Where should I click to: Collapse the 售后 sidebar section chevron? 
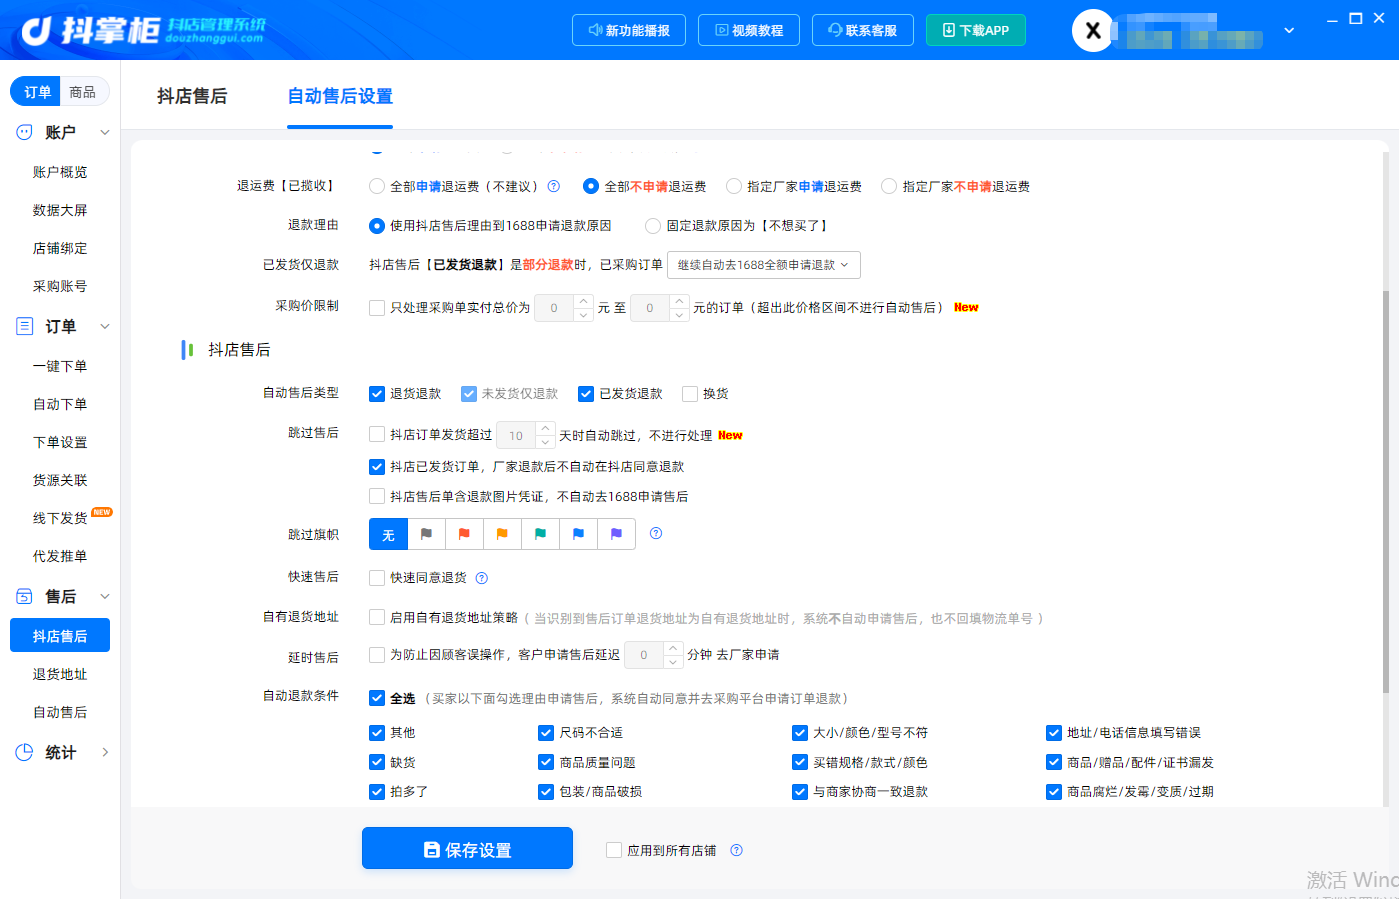click(105, 596)
